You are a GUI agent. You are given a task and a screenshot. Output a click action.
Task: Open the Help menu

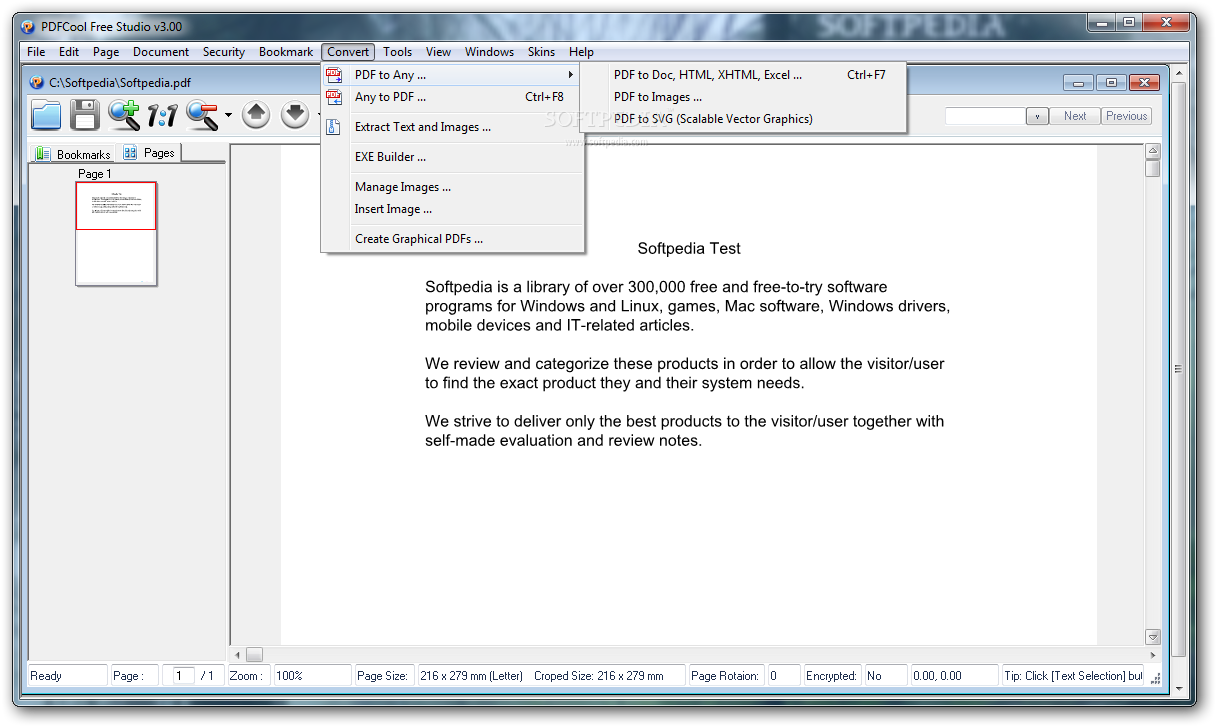click(x=581, y=52)
